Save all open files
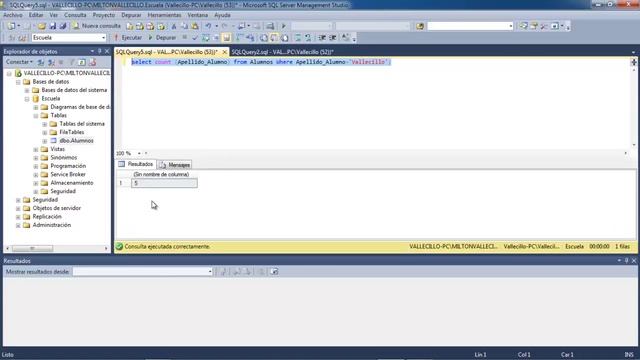The width and height of the screenshot is (640, 360). pos(63,26)
